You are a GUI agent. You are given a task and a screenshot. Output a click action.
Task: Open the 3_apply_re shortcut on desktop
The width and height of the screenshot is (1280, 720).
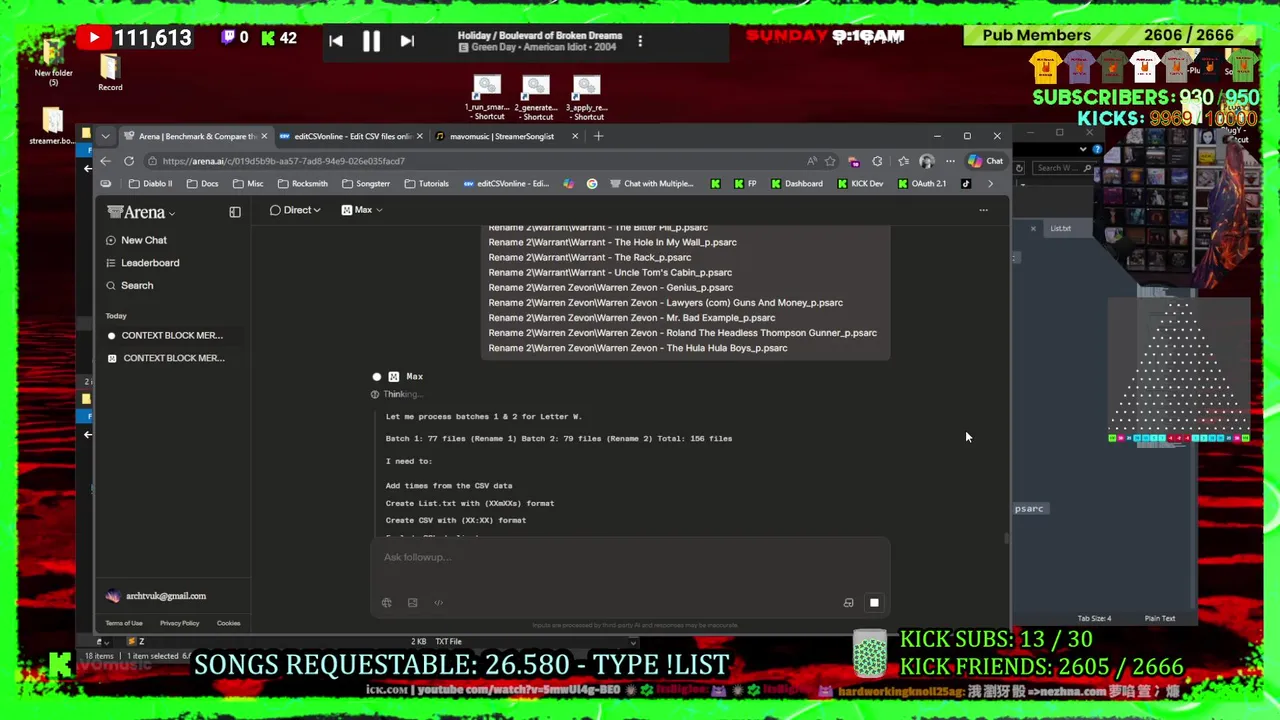pyautogui.click(x=586, y=98)
